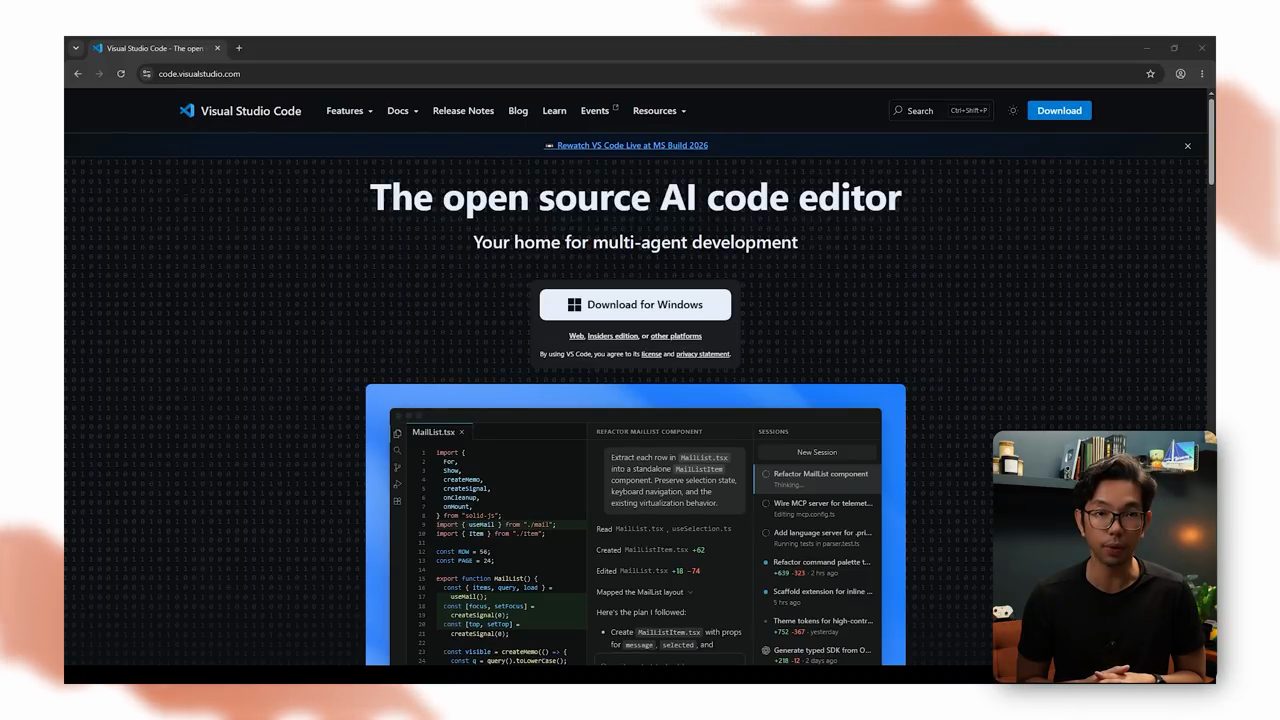This screenshot has height=720, width=1280.
Task: Open the Insiders edition link
Action: 613,336
